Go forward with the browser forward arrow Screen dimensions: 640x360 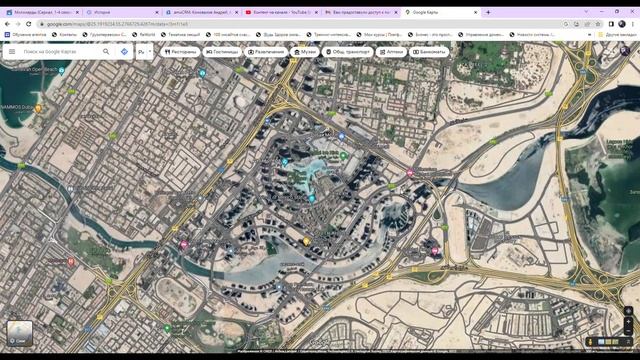point(18,24)
